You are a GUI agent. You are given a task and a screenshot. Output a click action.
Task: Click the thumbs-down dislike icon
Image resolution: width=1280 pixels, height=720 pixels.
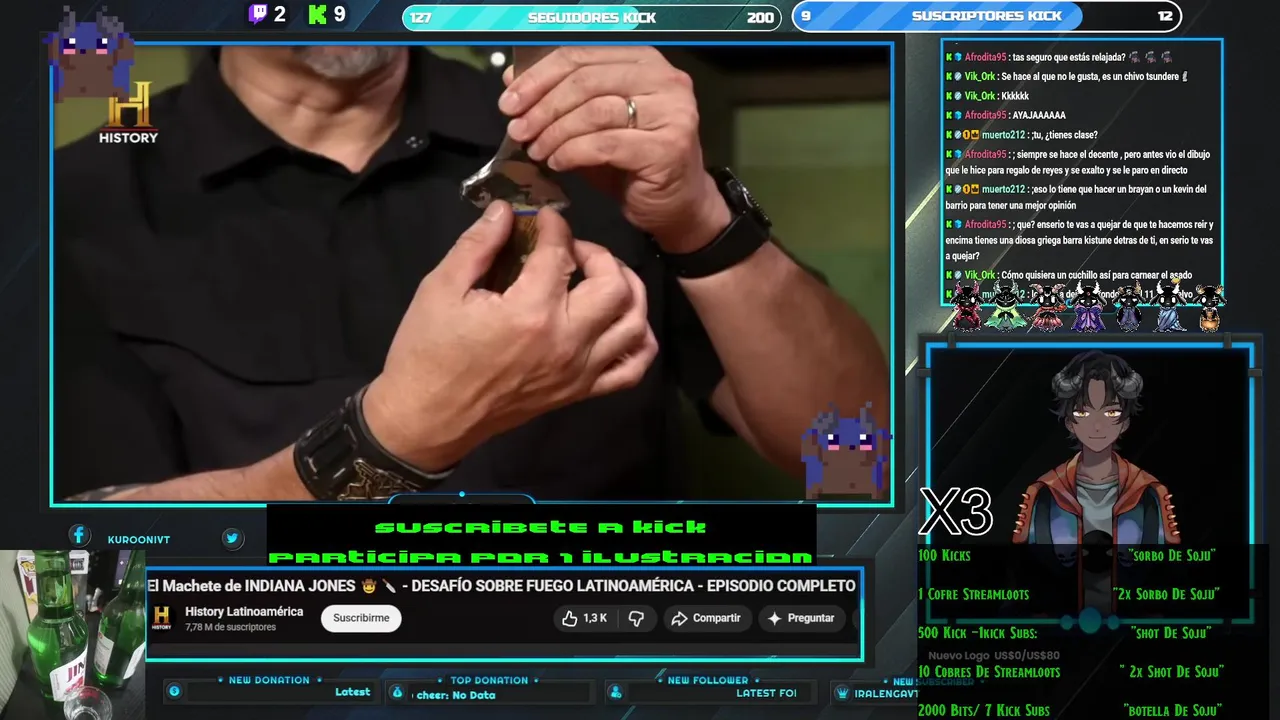click(636, 618)
